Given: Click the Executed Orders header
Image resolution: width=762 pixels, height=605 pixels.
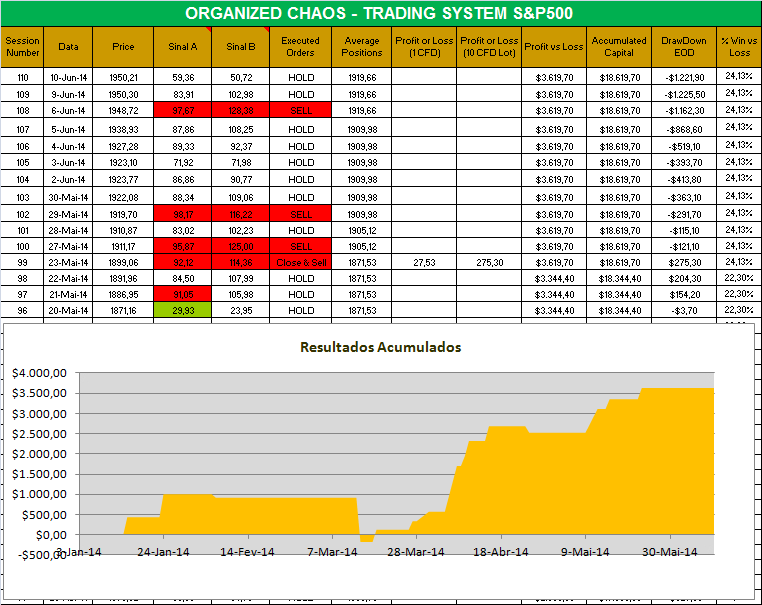Looking at the screenshot, I should click(300, 47).
